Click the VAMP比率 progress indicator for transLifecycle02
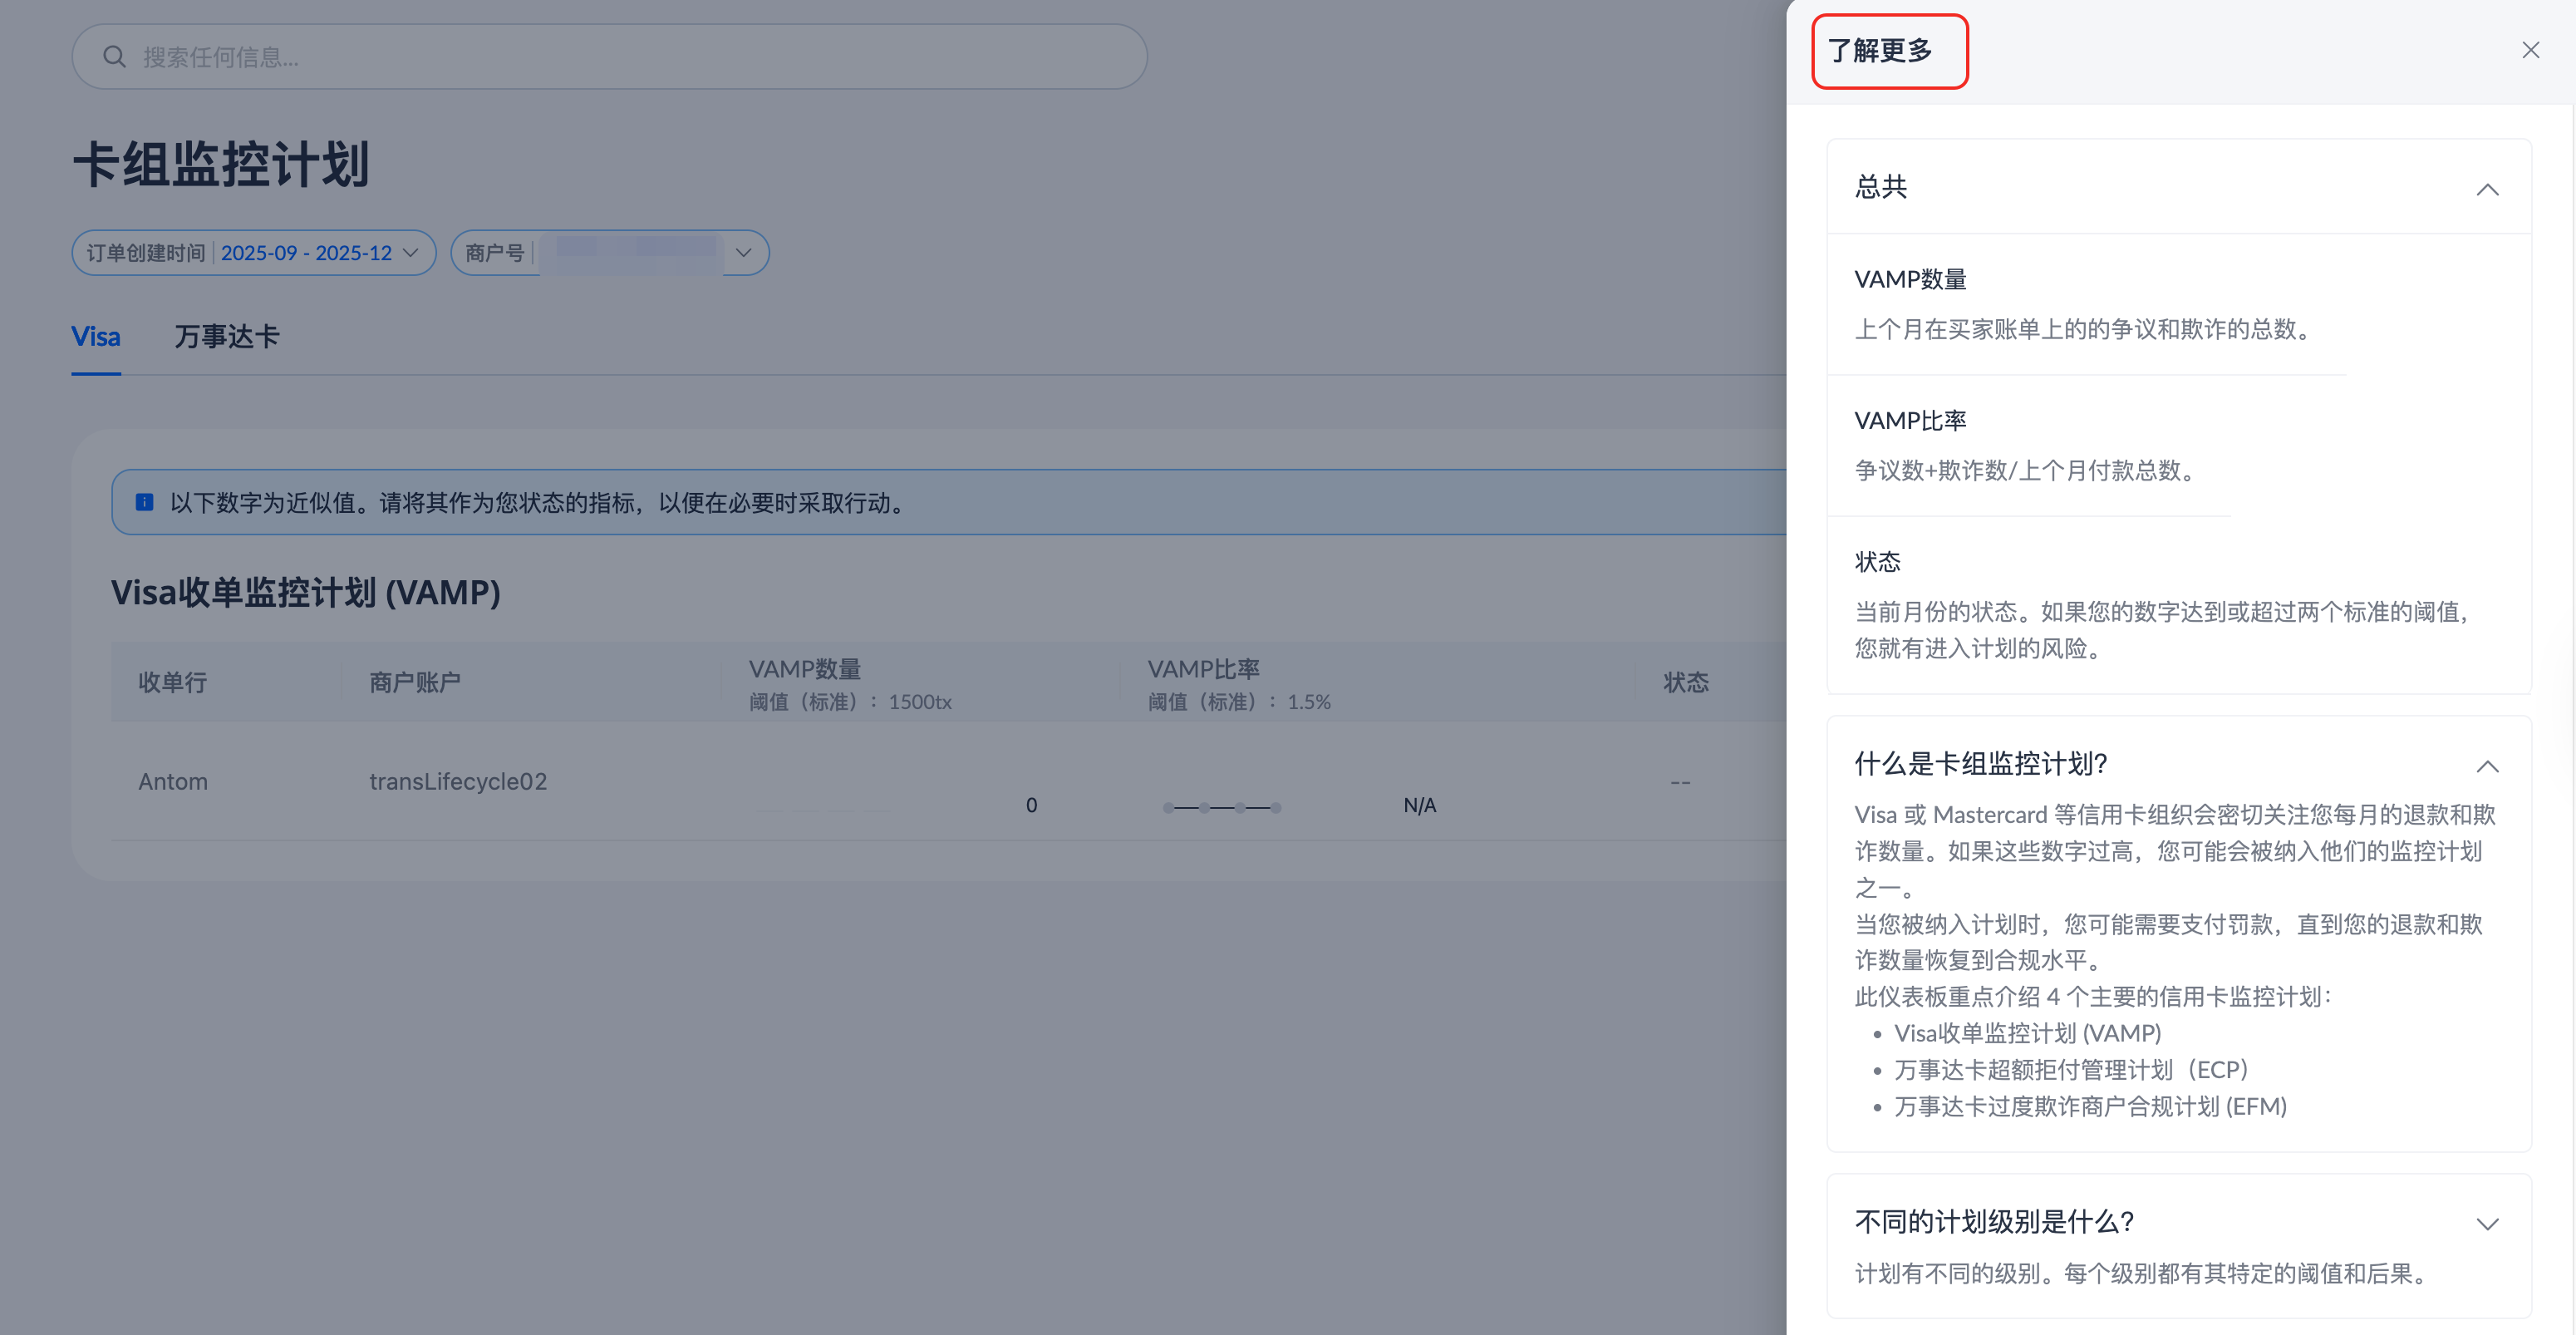 click(x=1222, y=807)
